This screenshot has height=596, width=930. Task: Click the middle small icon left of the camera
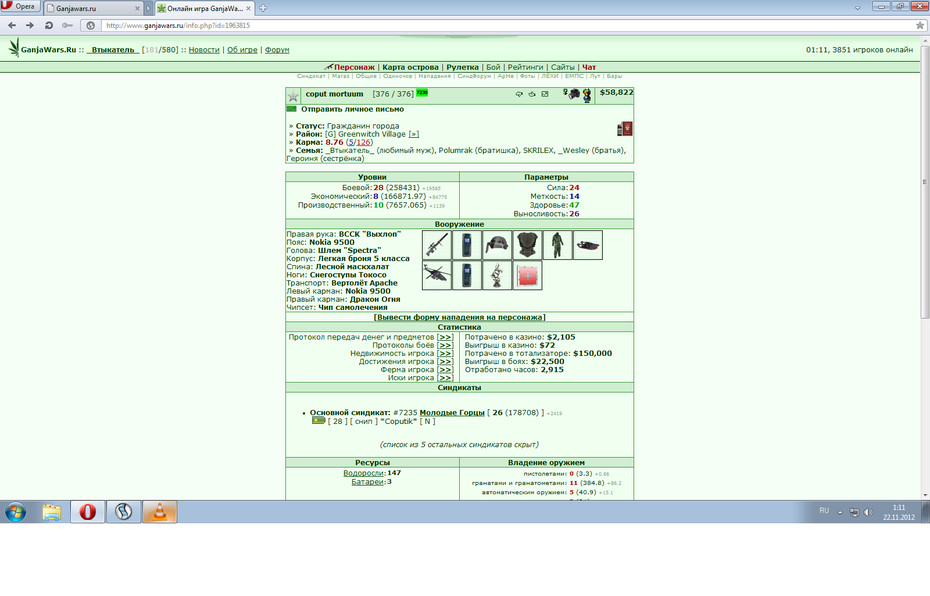tap(532, 94)
